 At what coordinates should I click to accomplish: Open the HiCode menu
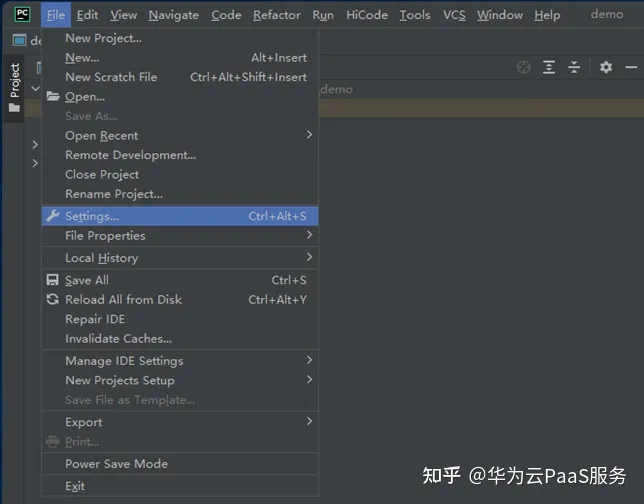click(367, 15)
